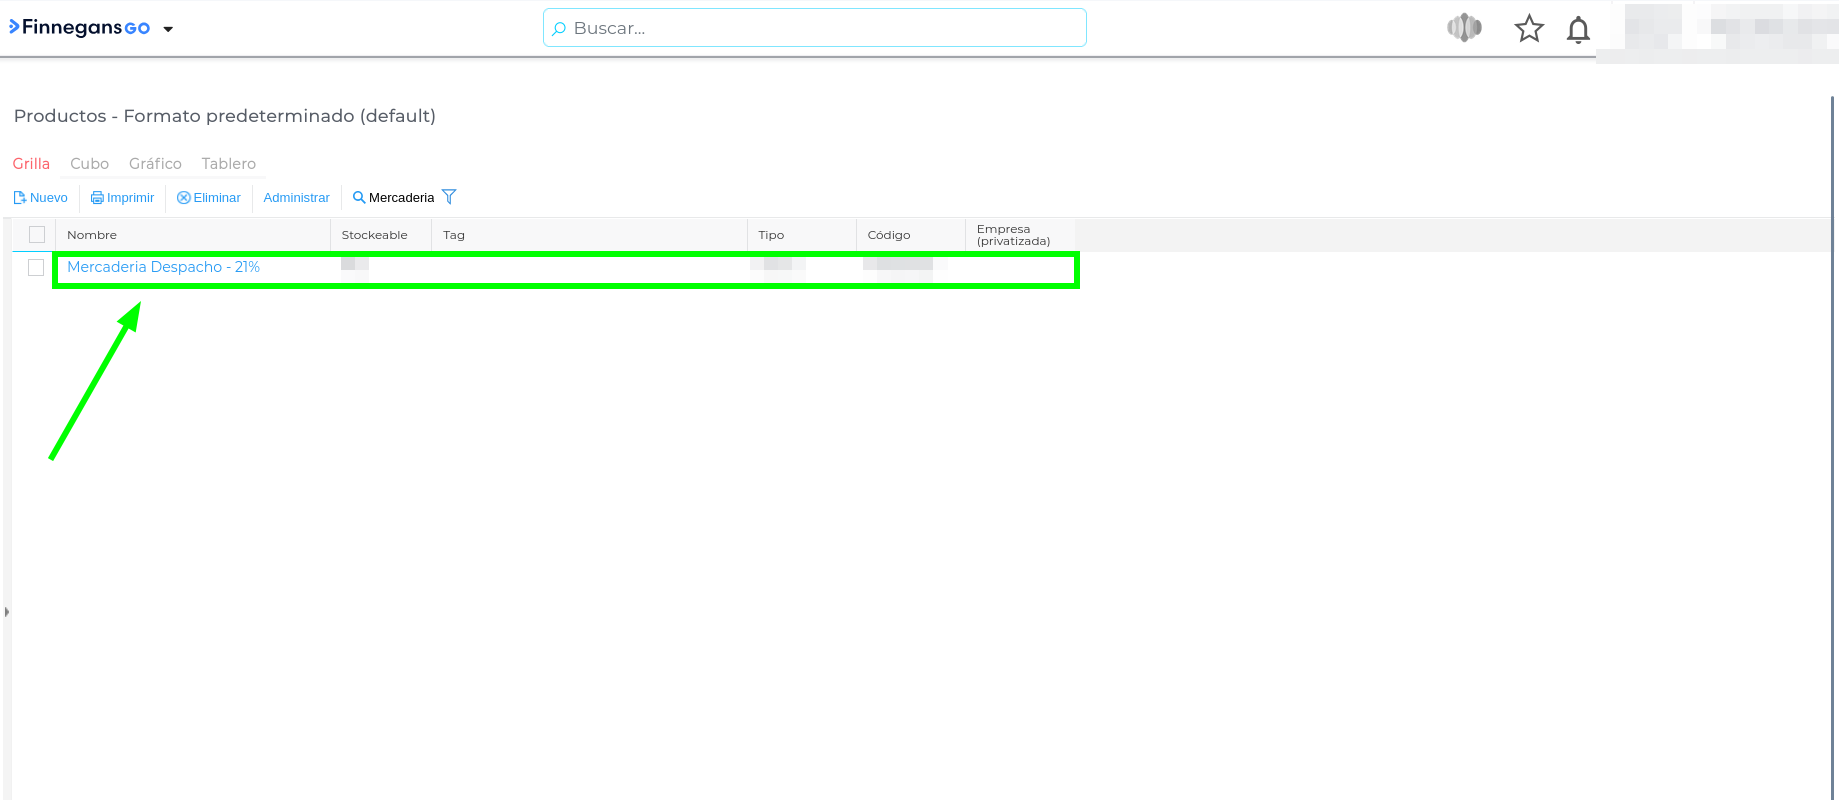Click the favorites star icon
Viewport: 1839px width, 800px height.
(1528, 29)
